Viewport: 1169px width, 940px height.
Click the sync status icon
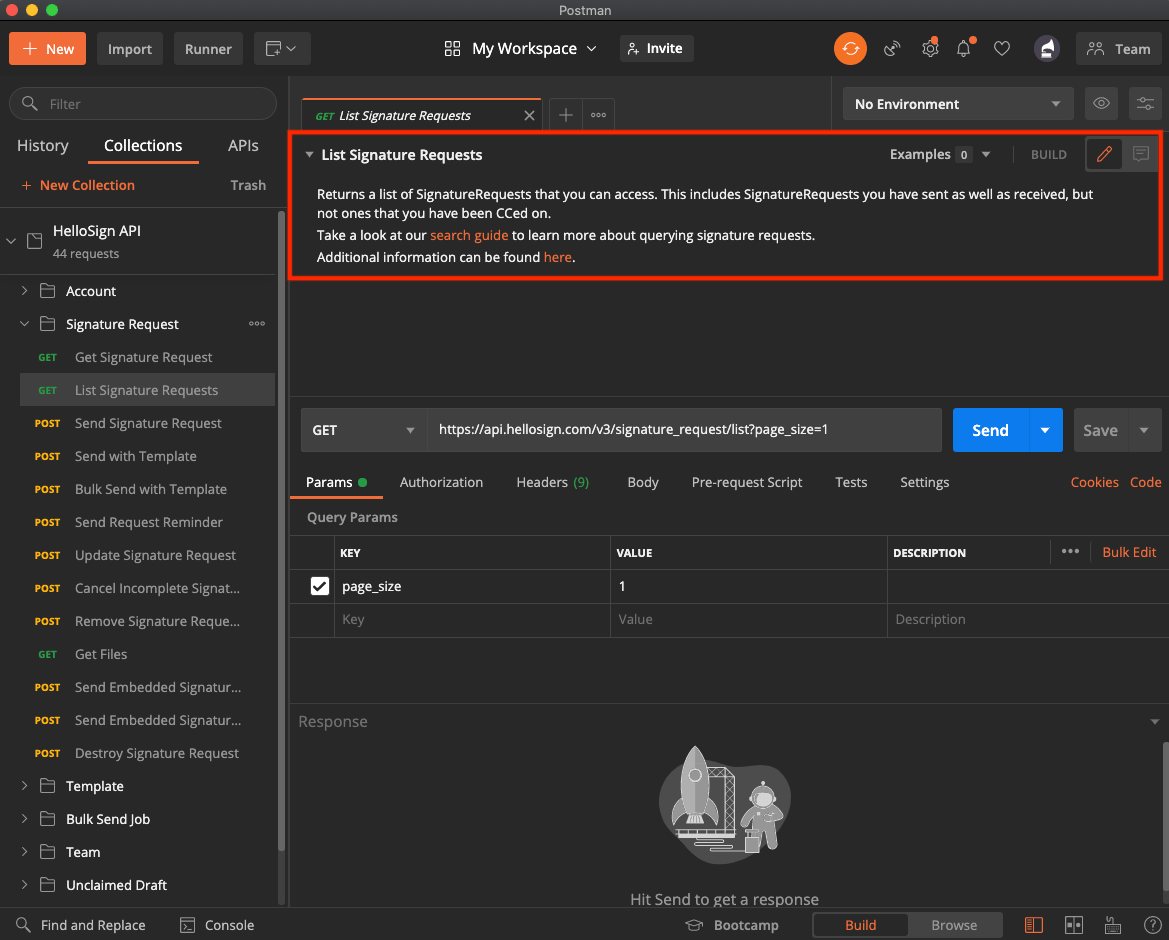(850, 48)
